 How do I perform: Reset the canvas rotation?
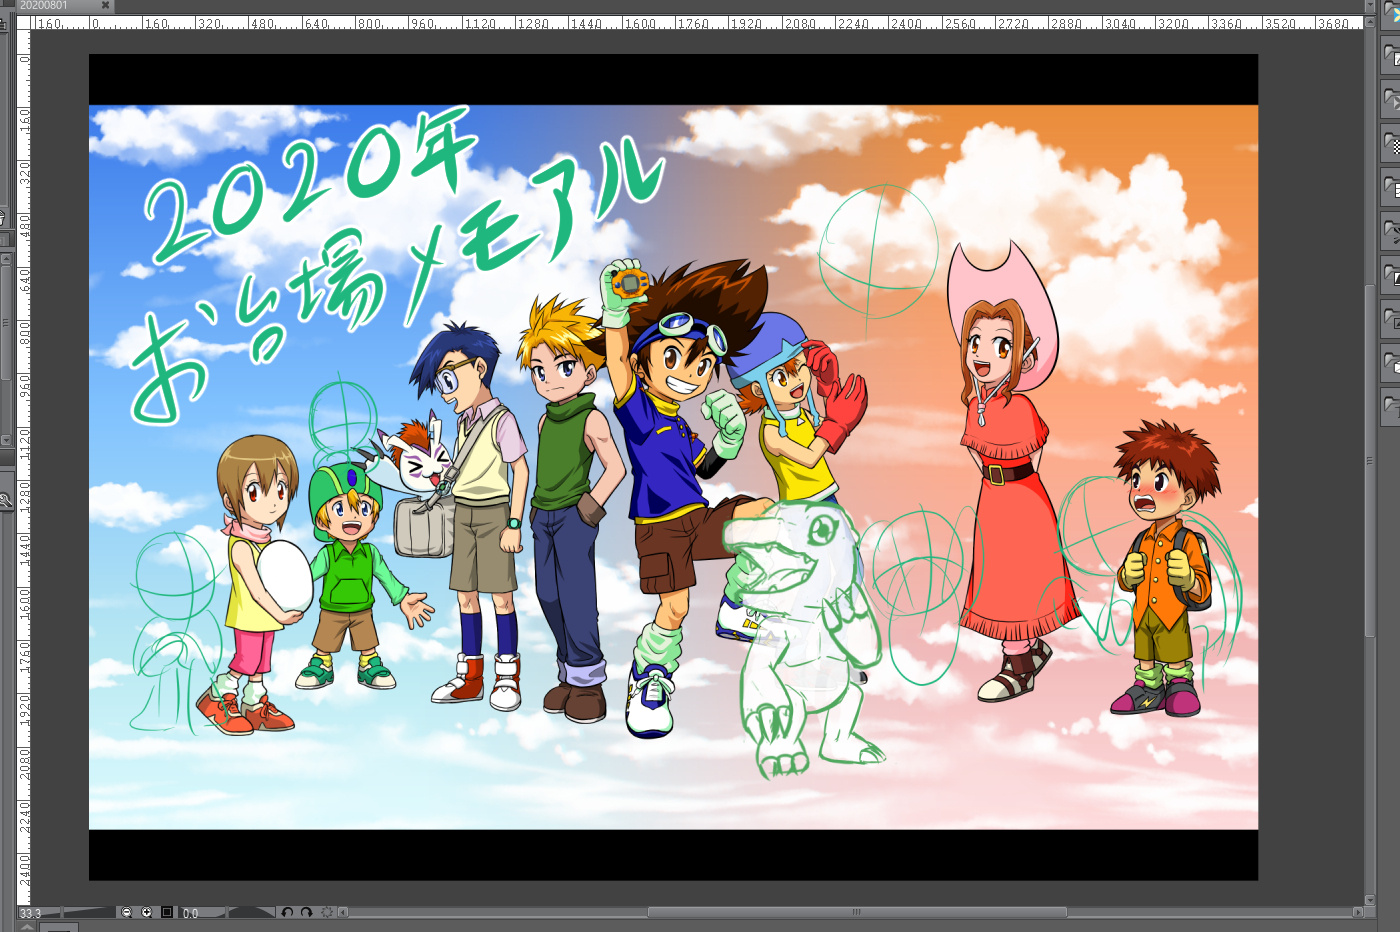click(327, 912)
